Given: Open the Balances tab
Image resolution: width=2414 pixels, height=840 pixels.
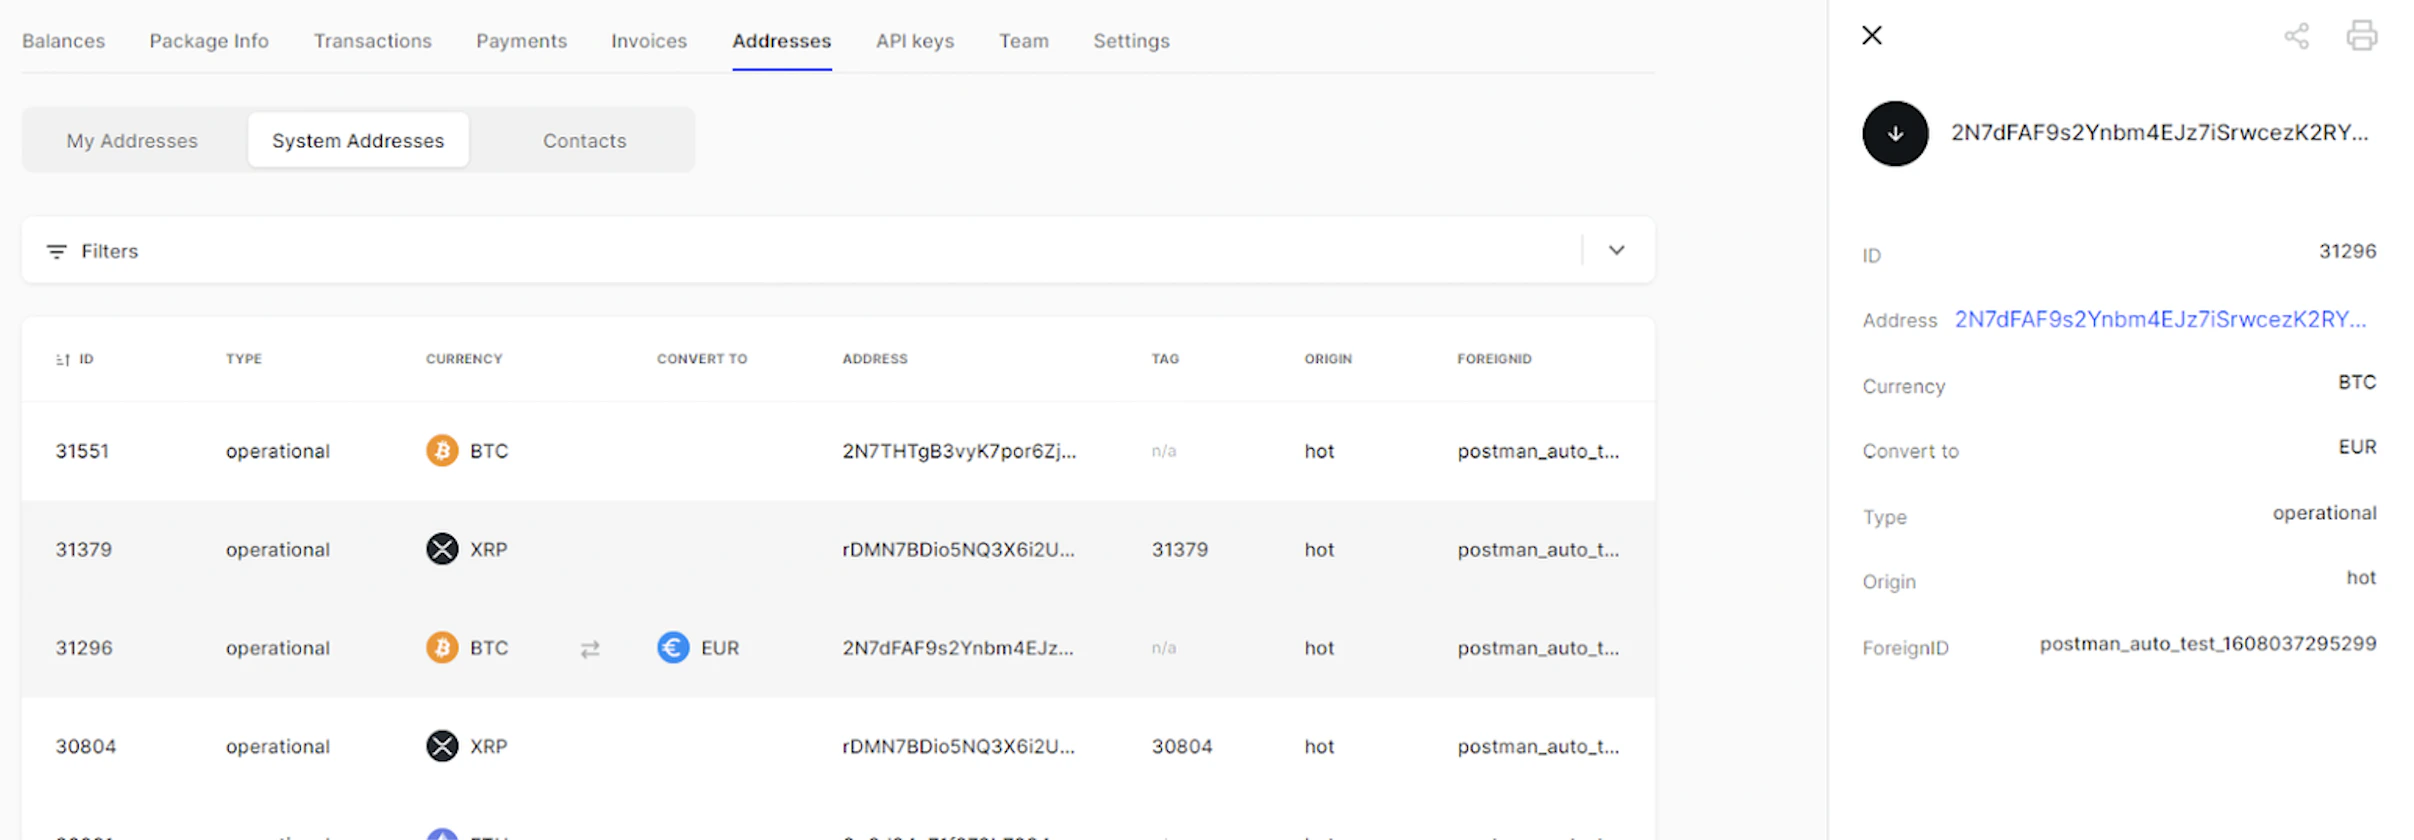Looking at the screenshot, I should point(64,41).
